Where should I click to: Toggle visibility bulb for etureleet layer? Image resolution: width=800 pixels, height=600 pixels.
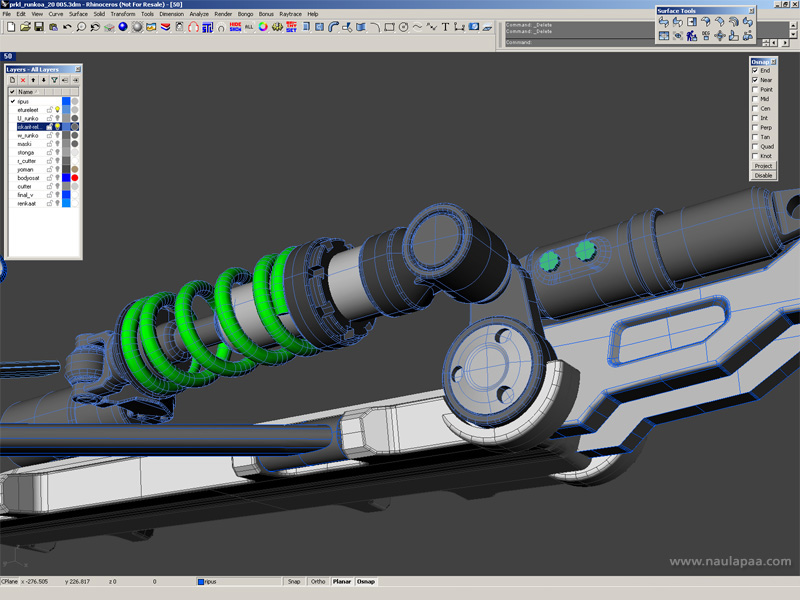click(x=57, y=110)
